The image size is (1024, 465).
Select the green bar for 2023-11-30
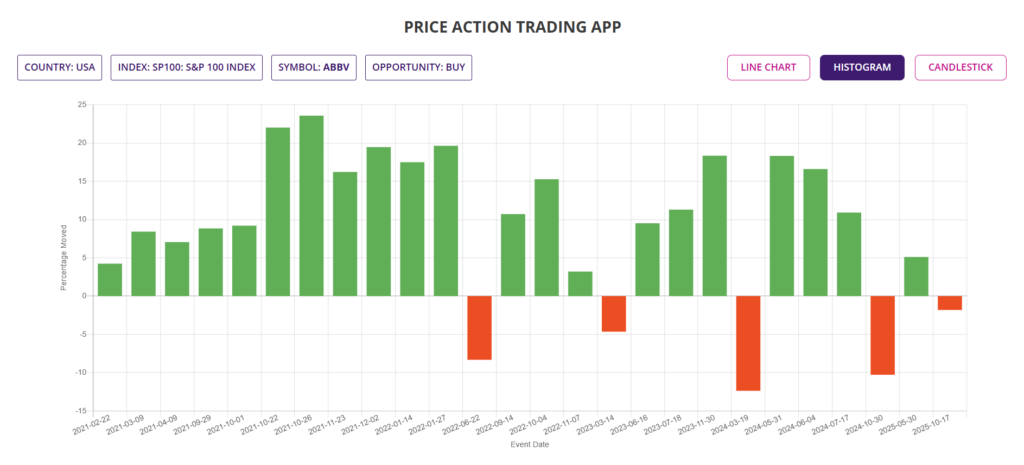[714, 225]
